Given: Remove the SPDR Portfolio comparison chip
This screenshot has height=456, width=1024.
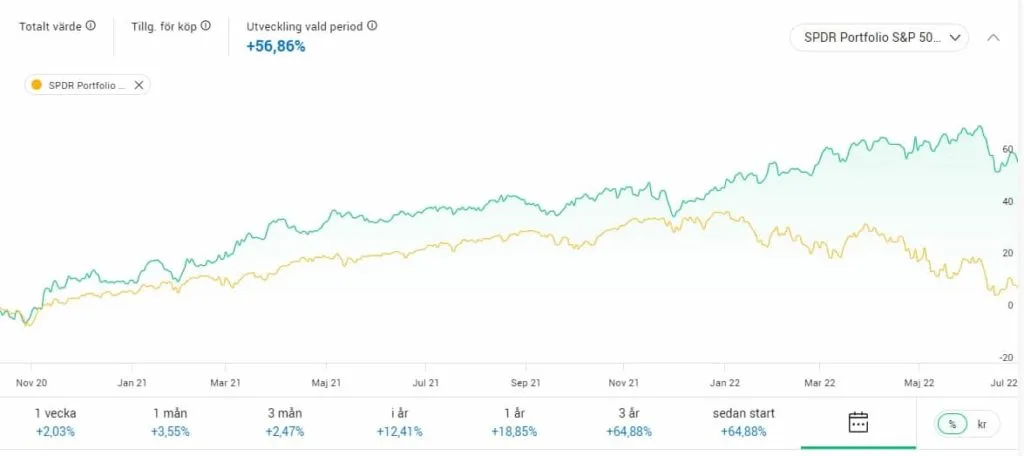Looking at the screenshot, I should click(139, 85).
